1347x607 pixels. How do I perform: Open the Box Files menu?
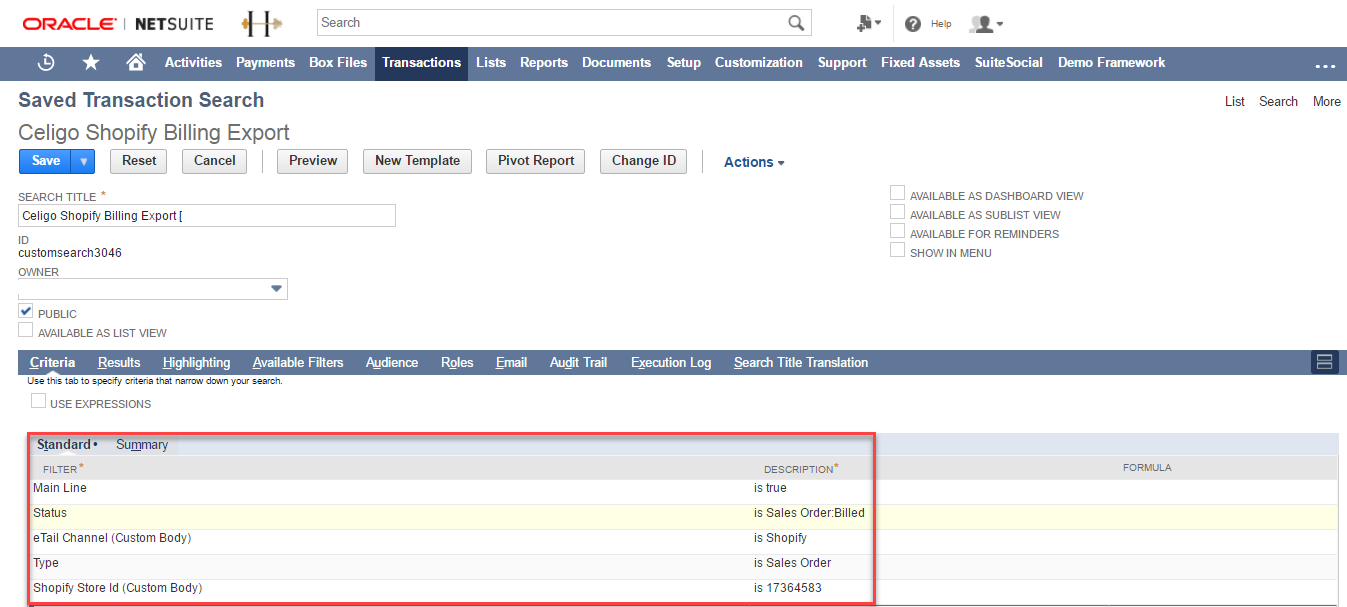[x=338, y=62]
